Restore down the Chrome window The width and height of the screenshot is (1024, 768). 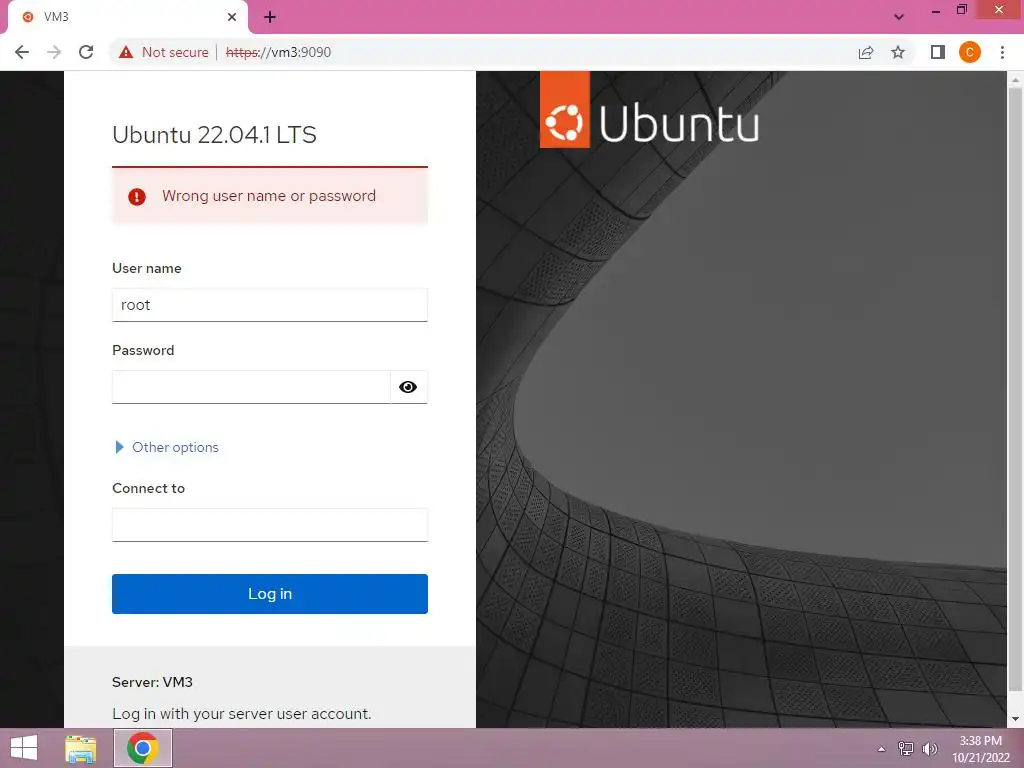point(962,10)
